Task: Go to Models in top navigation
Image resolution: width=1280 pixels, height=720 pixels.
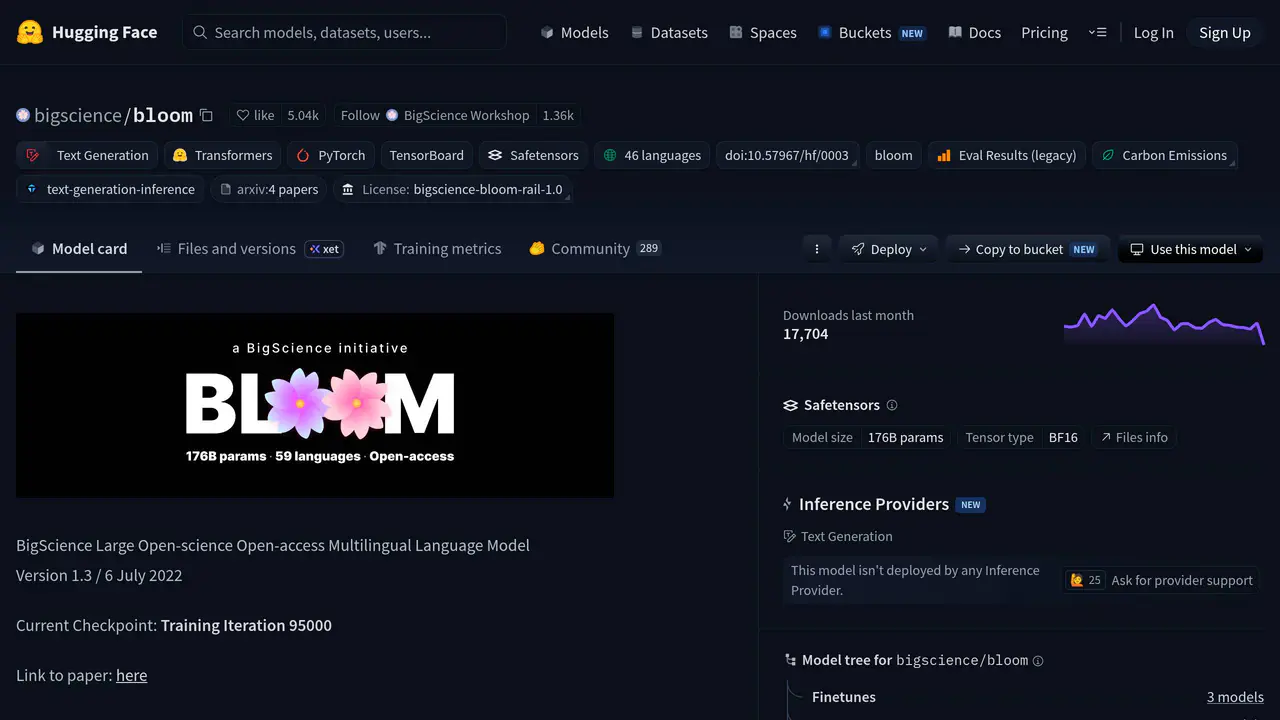Action: pyautogui.click(x=574, y=32)
